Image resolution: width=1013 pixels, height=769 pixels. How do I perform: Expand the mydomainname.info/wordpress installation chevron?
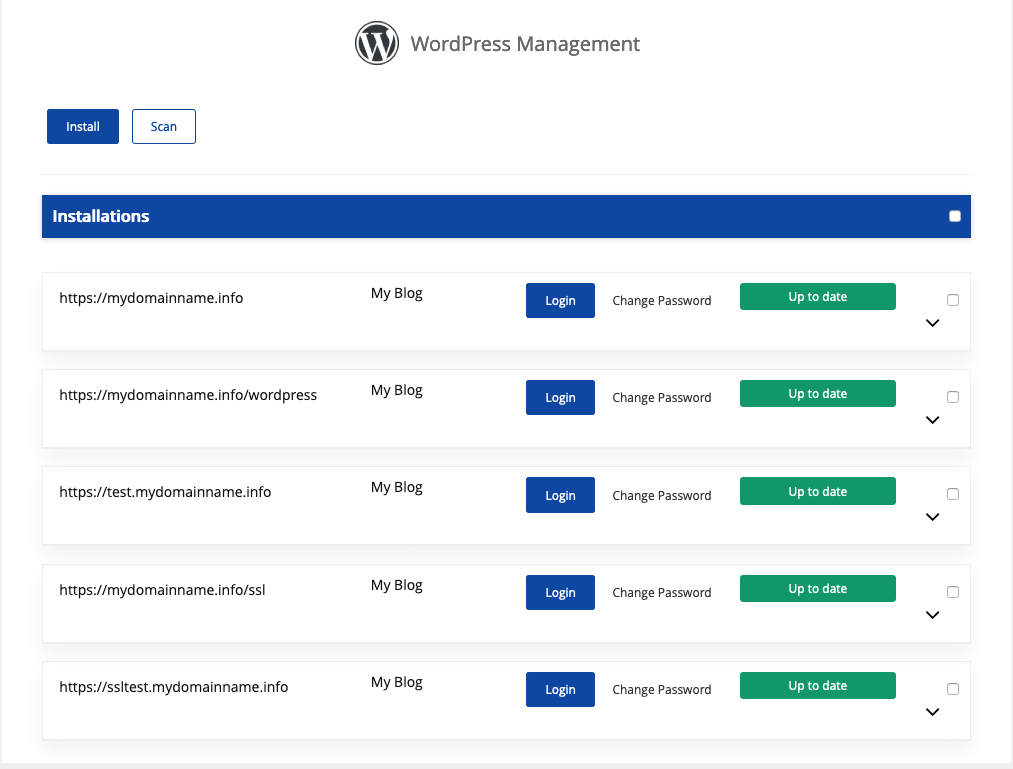tap(932, 420)
